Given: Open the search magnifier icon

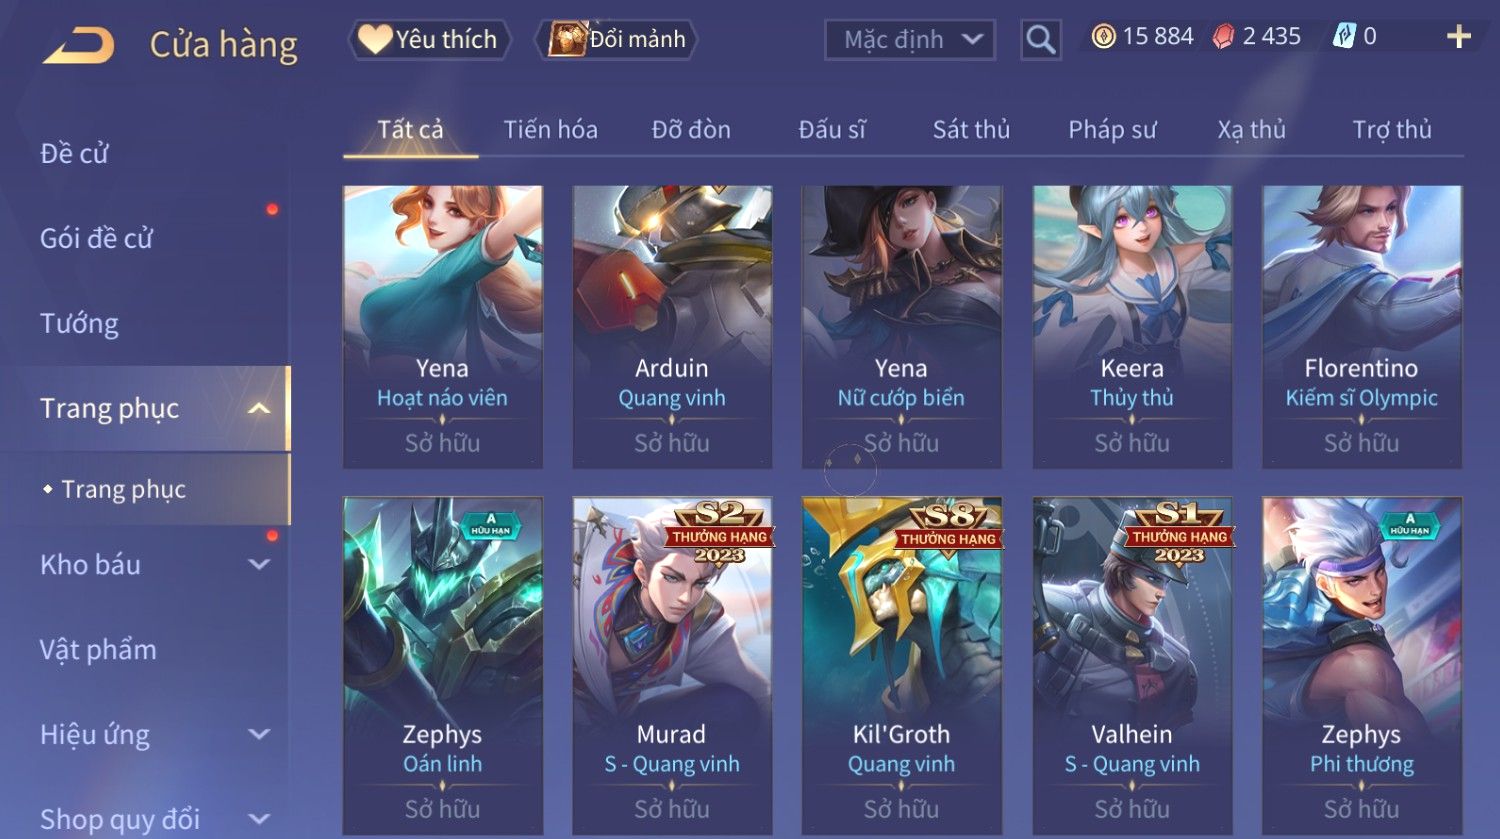Looking at the screenshot, I should tap(1040, 40).
